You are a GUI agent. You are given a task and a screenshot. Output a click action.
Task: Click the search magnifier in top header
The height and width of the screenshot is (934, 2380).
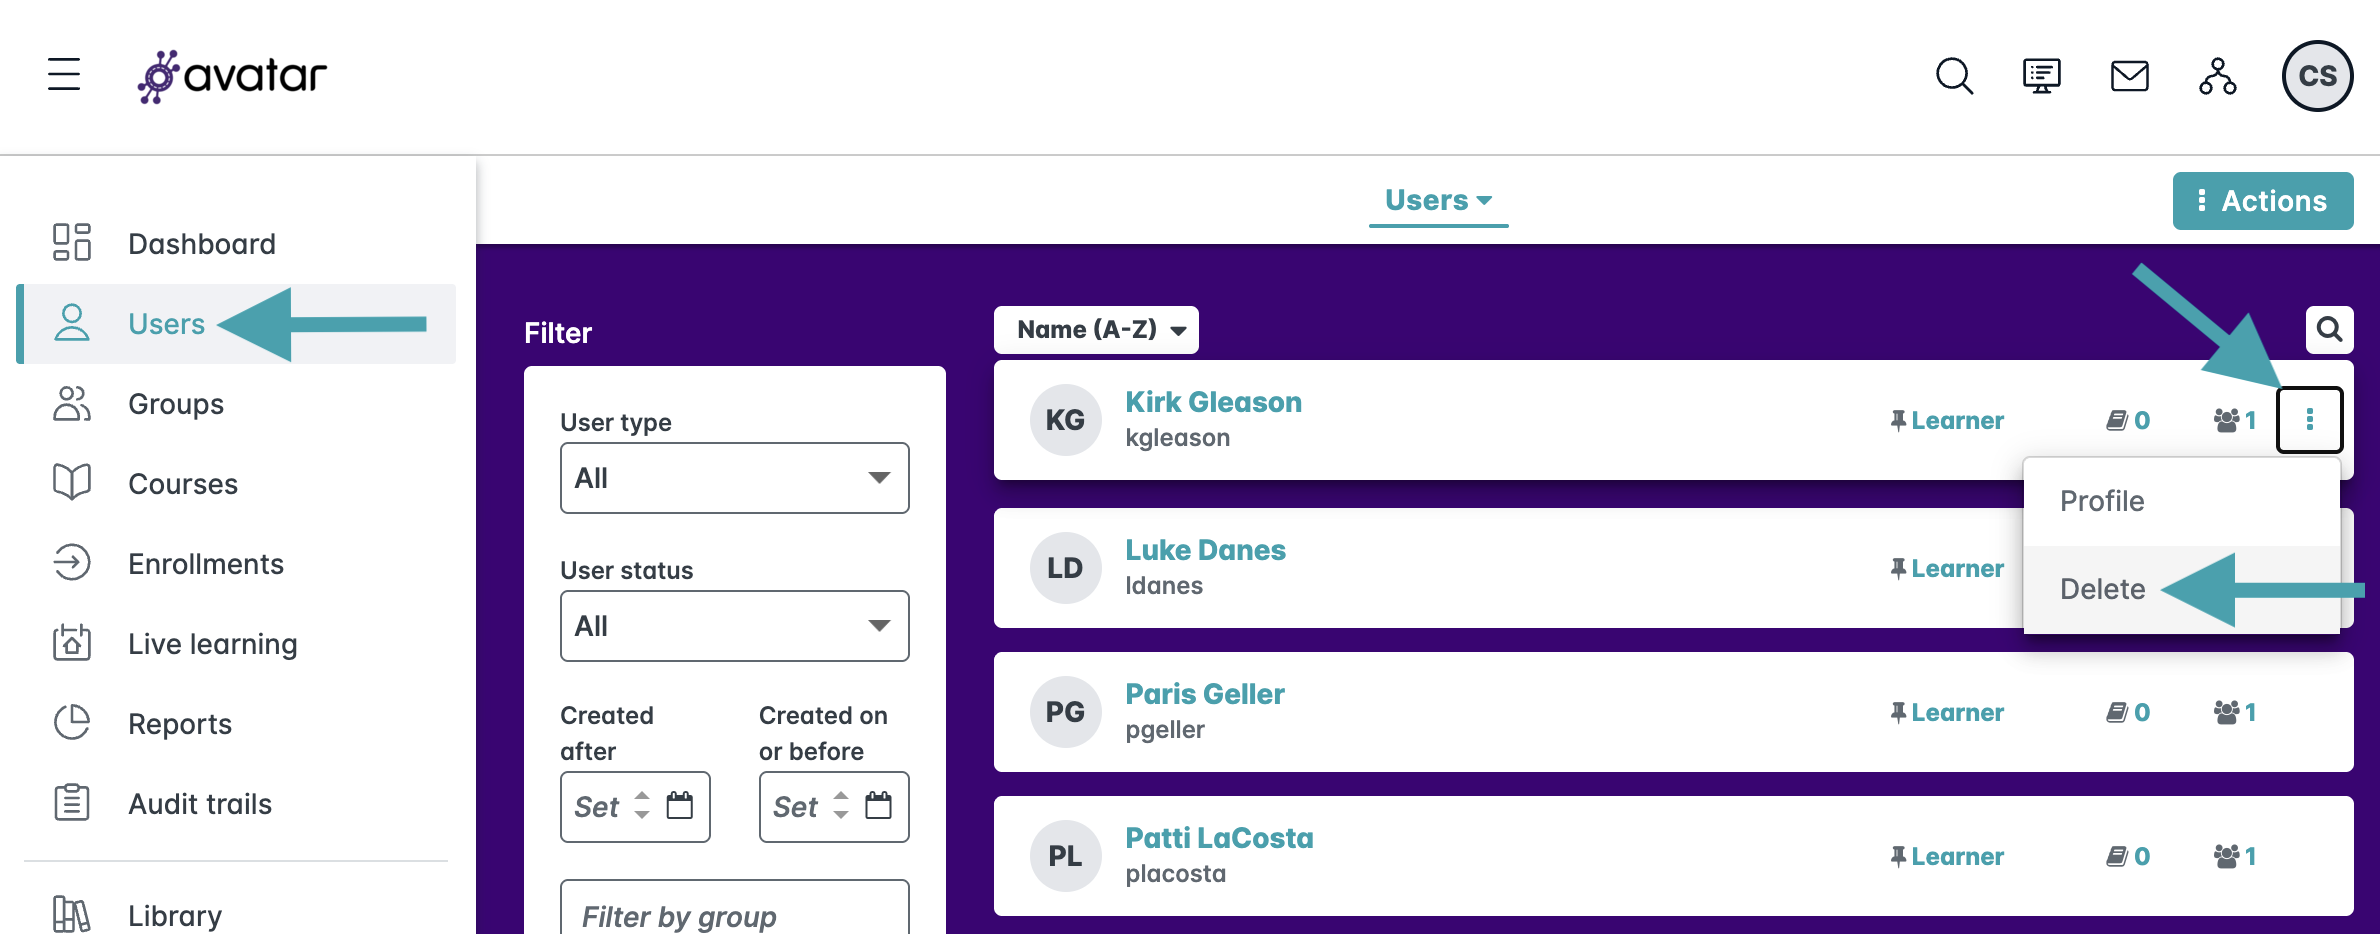[1953, 76]
